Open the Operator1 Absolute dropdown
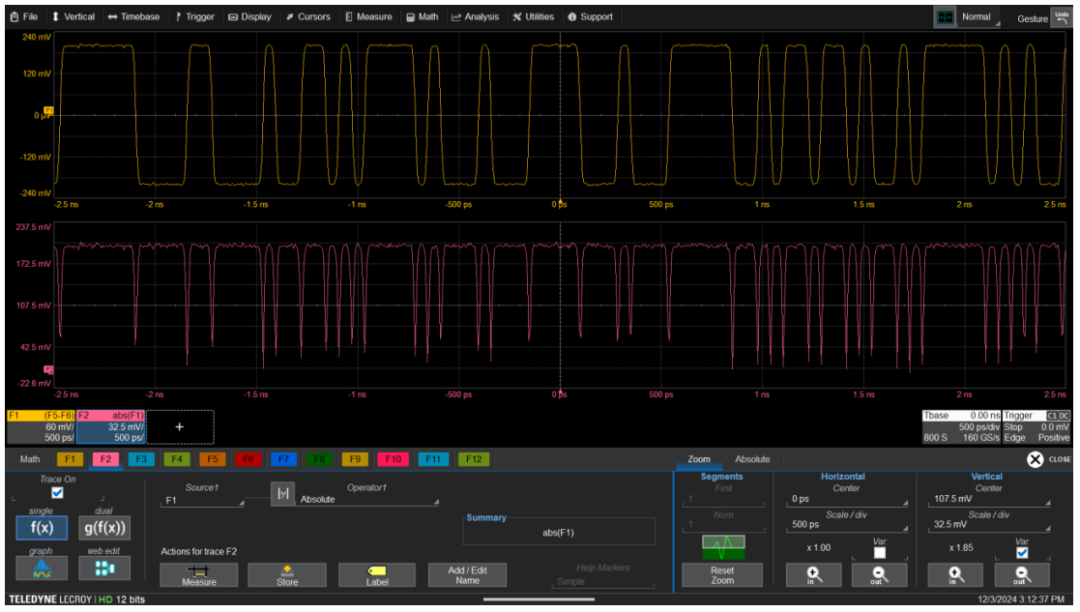 point(368,499)
